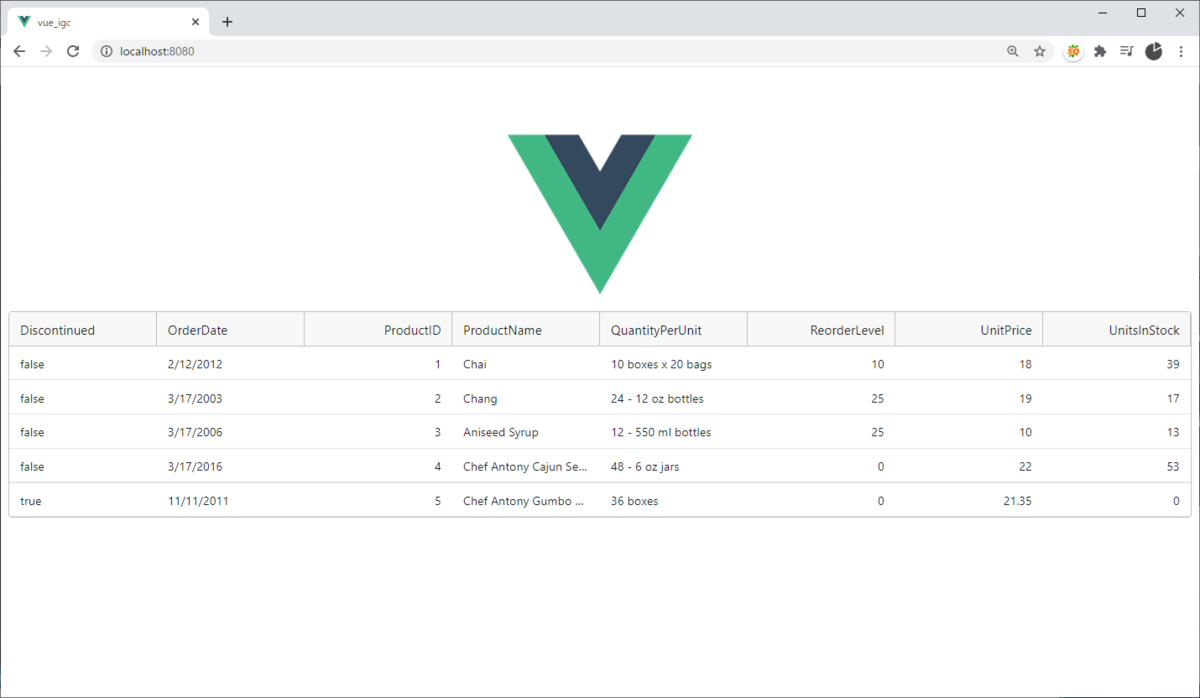Click the order date 3/17/2006
The image size is (1200, 698).
(x=230, y=432)
